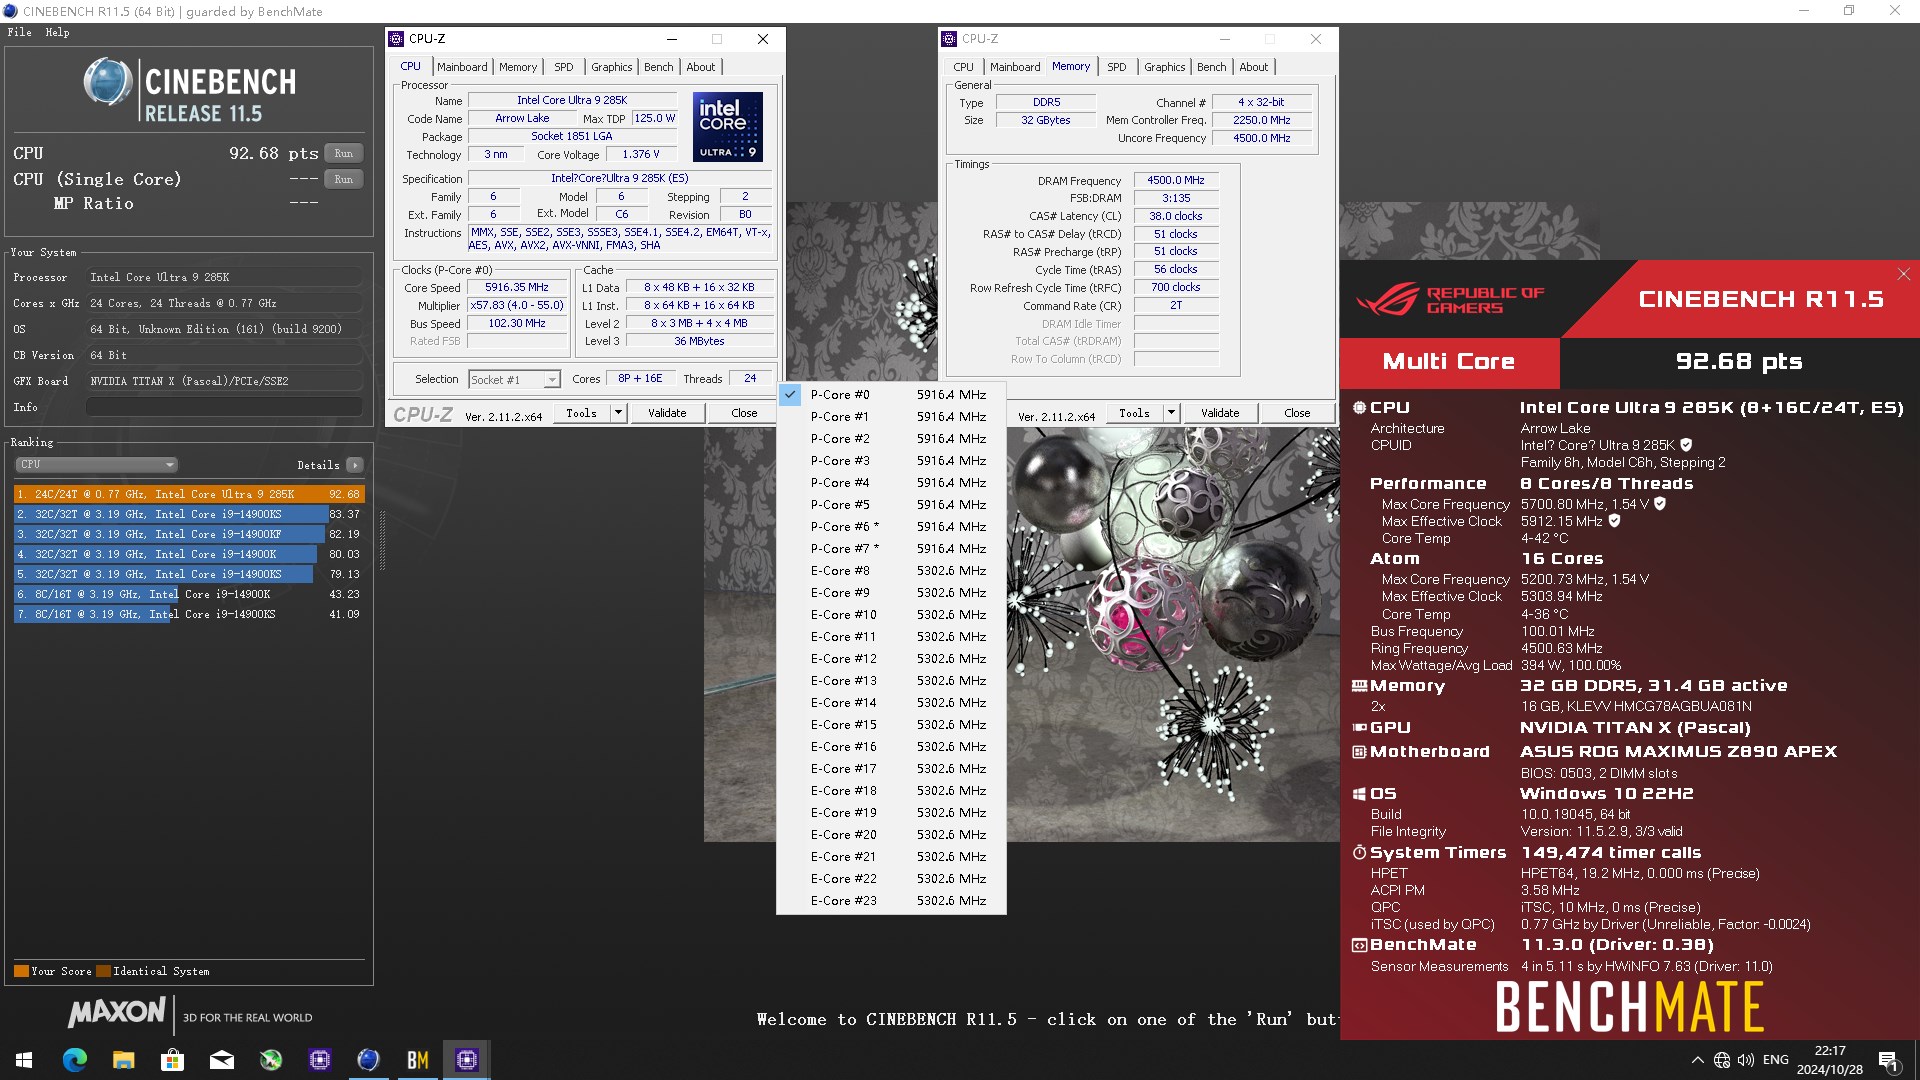Open the Xbox taskbar icon

270,1060
